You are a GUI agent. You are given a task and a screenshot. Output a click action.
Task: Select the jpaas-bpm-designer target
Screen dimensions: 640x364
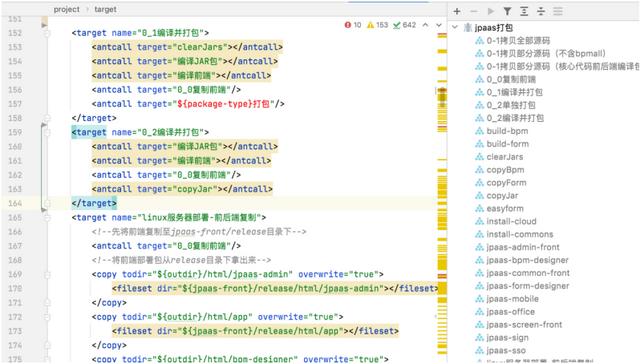tap(527, 260)
